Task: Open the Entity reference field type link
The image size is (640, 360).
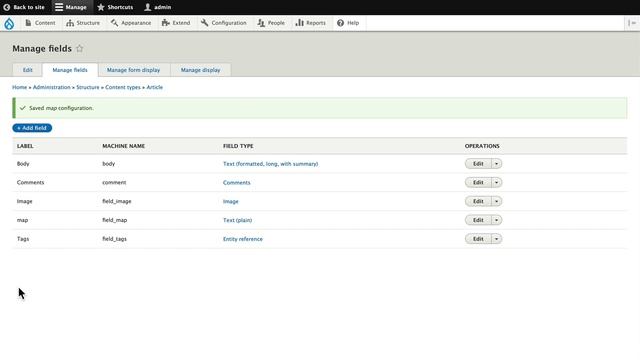Action: (x=242, y=239)
